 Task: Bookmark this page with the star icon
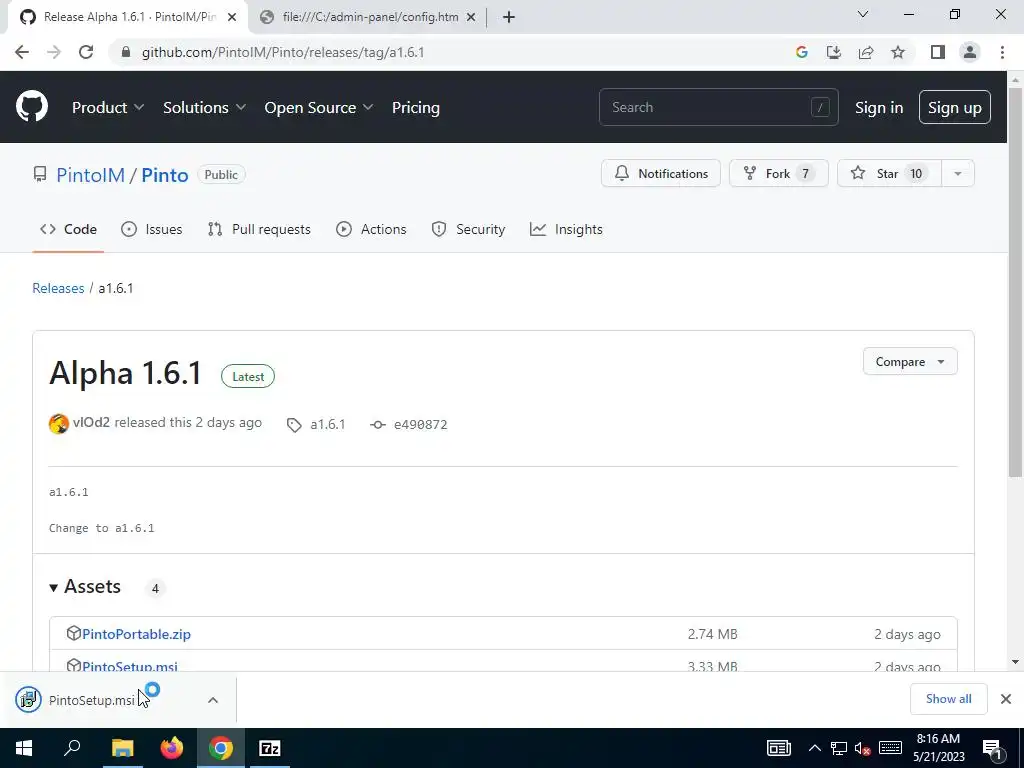tap(898, 52)
